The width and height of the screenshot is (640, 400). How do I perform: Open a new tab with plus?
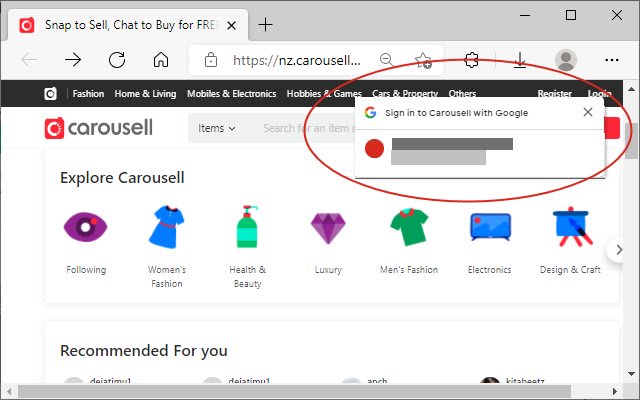(x=265, y=24)
